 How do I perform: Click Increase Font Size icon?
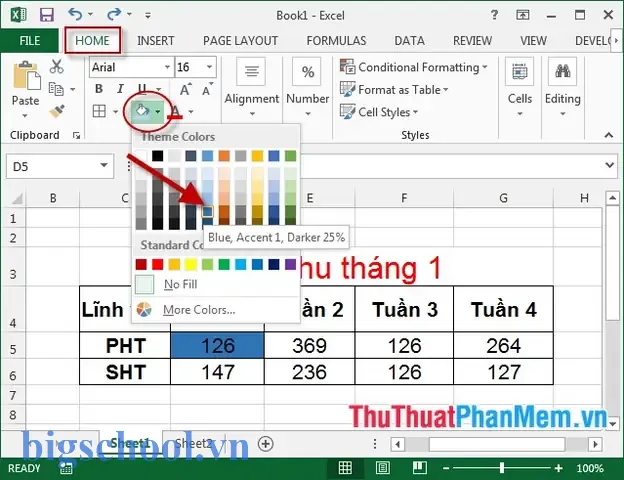185,90
